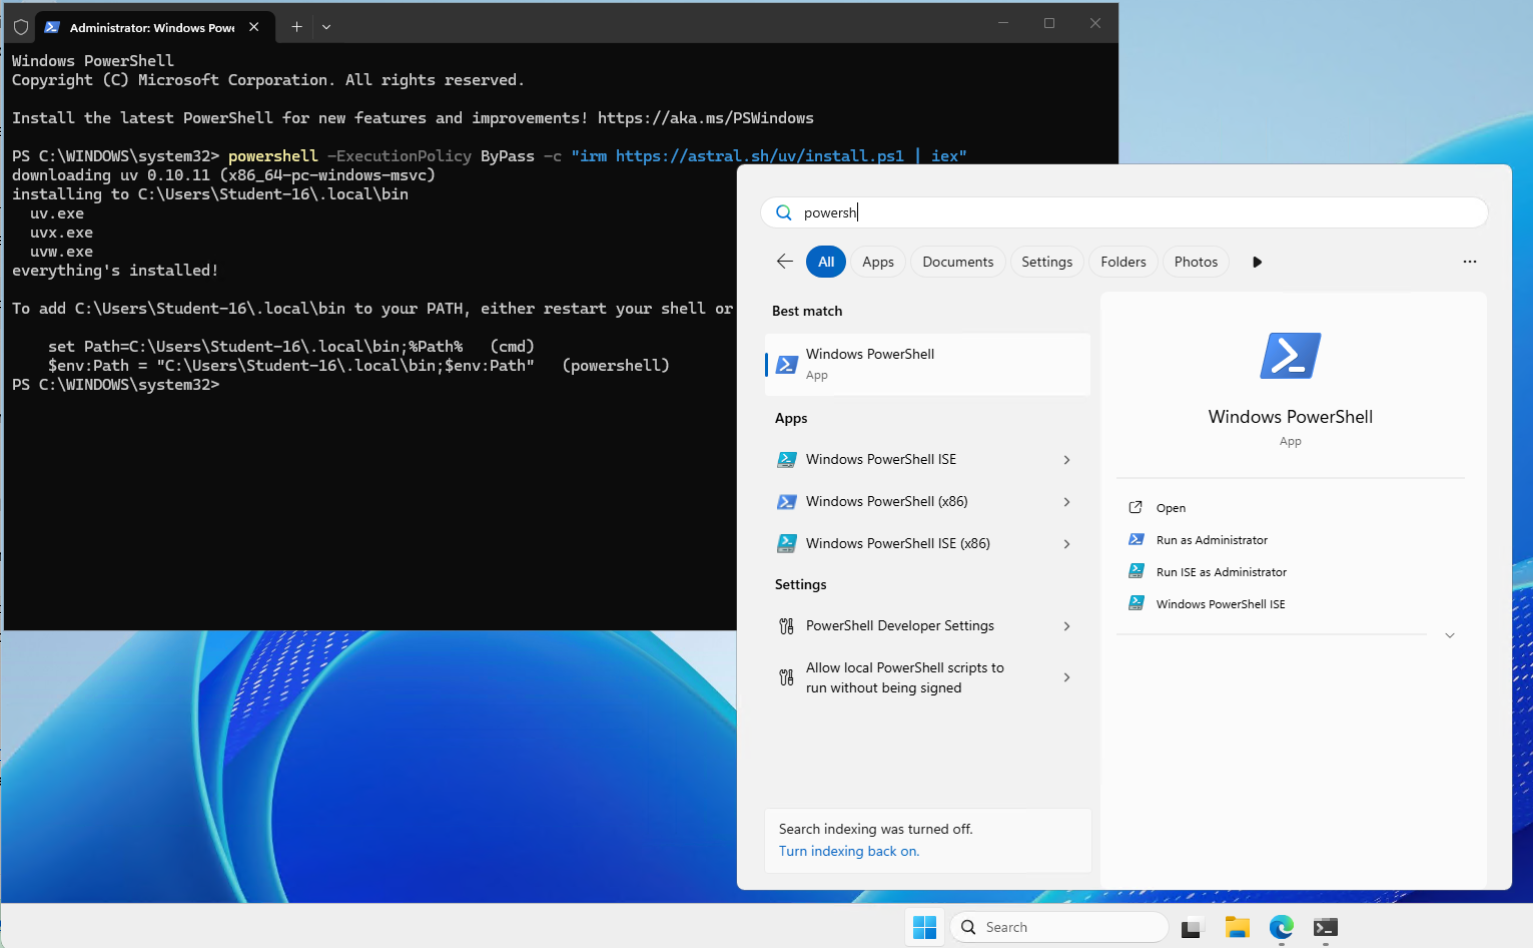The width and height of the screenshot is (1533, 948).
Task: Click the 'Best match' heading in search results
Action: (807, 311)
